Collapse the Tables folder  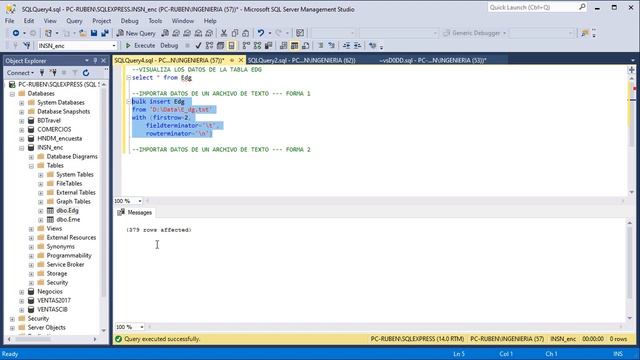(31, 166)
